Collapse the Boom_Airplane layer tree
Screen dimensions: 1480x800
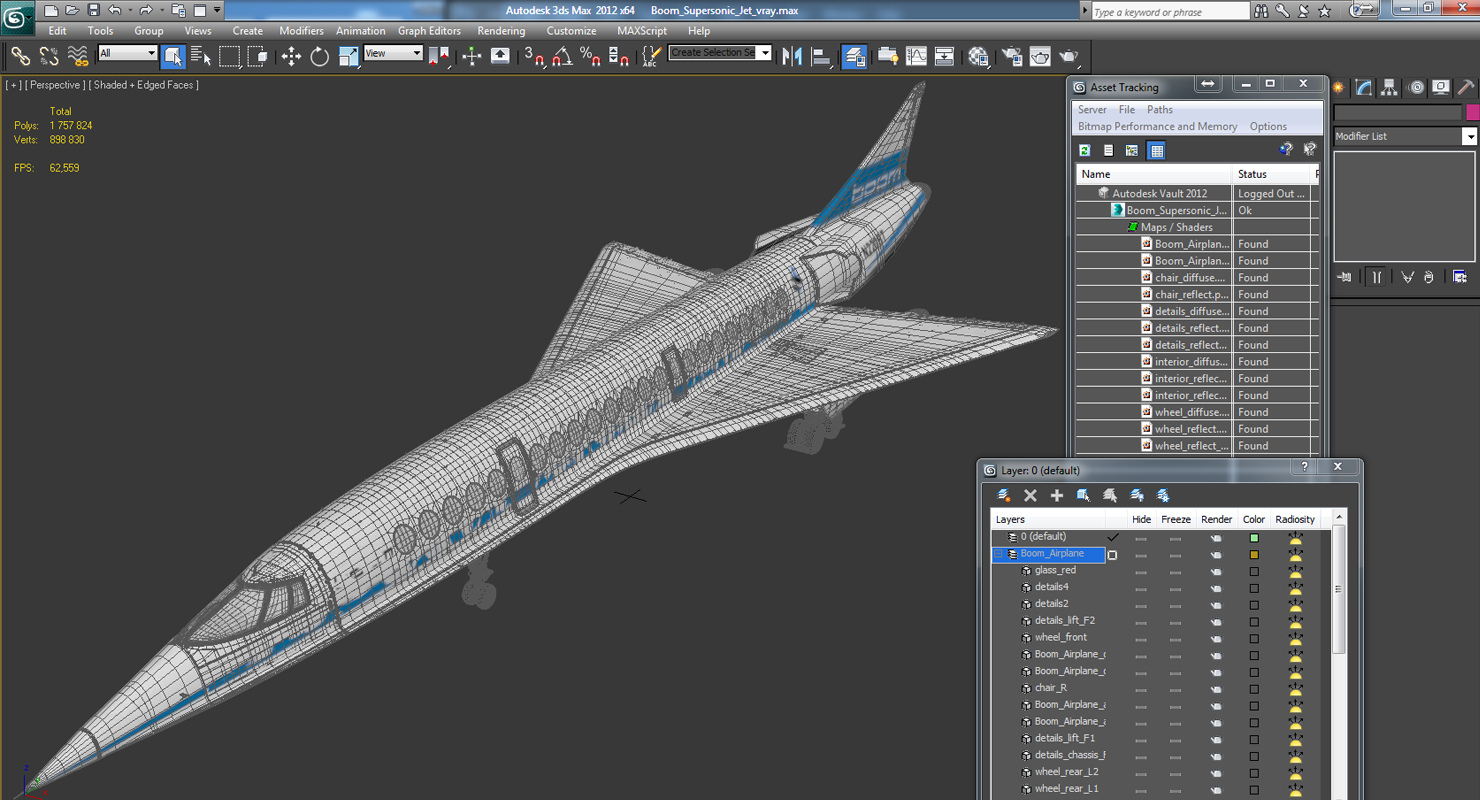pos(998,554)
